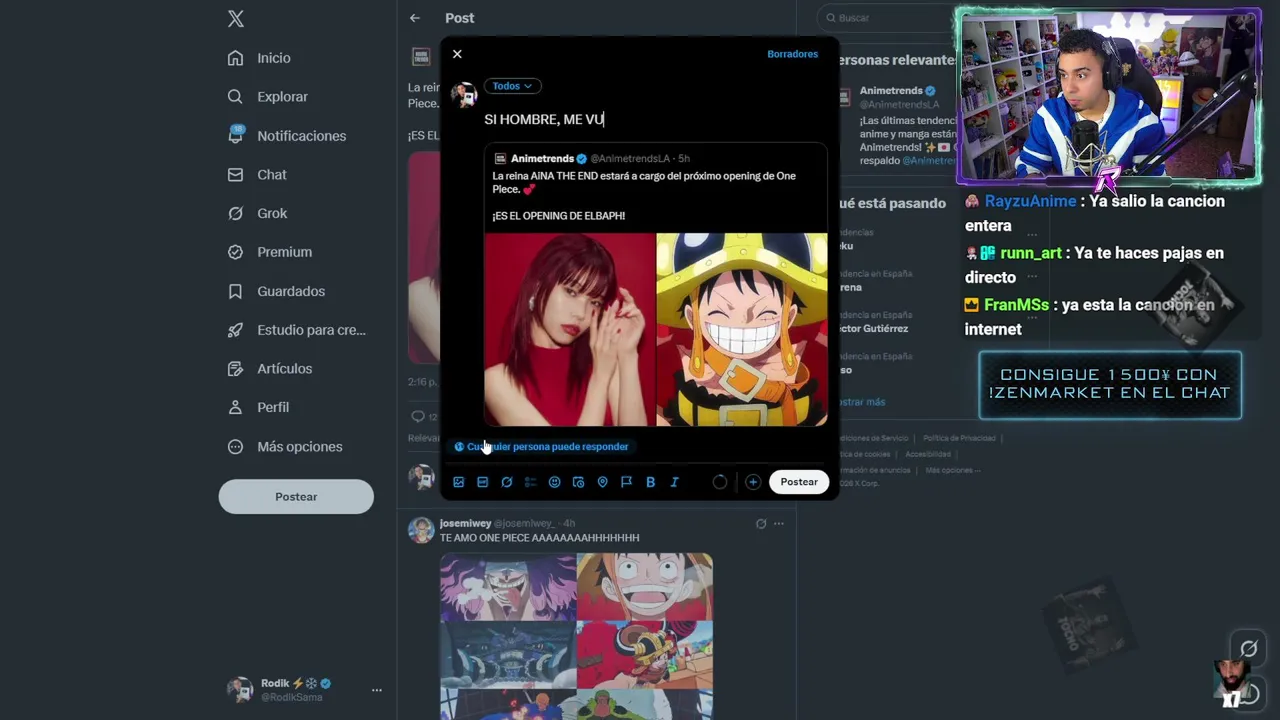The width and height of the screenshot is (1280, 720).
Task: Open Grok floating button at bottom right
Action: pyautogui.click(x=1249, y=648)
